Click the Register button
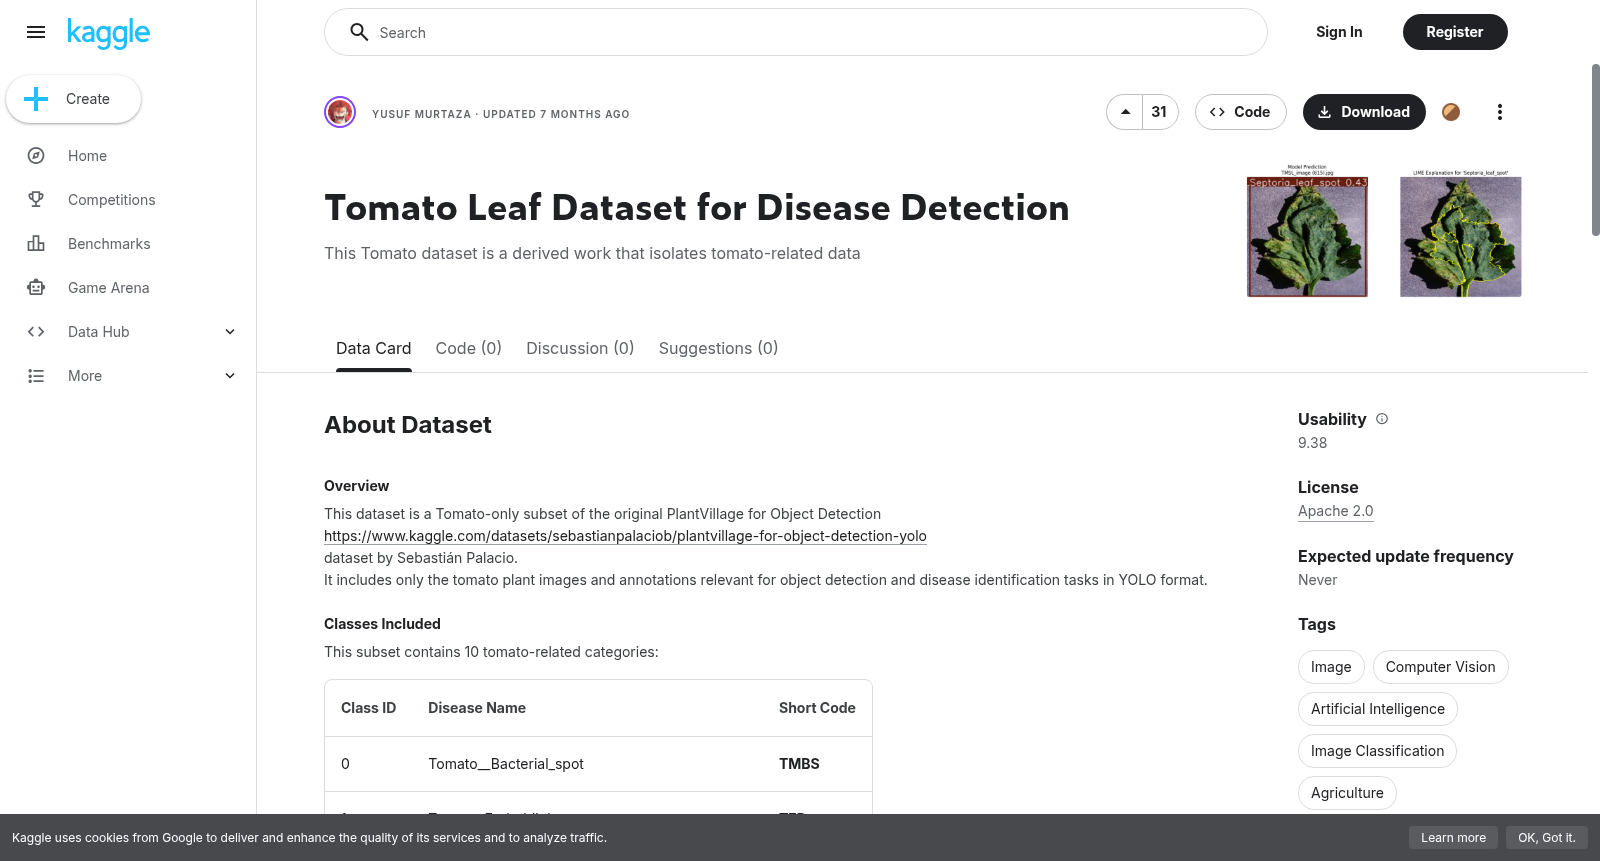This screenshot has height=861, width=1600. pyautogui.click(x=1455, y=32)
